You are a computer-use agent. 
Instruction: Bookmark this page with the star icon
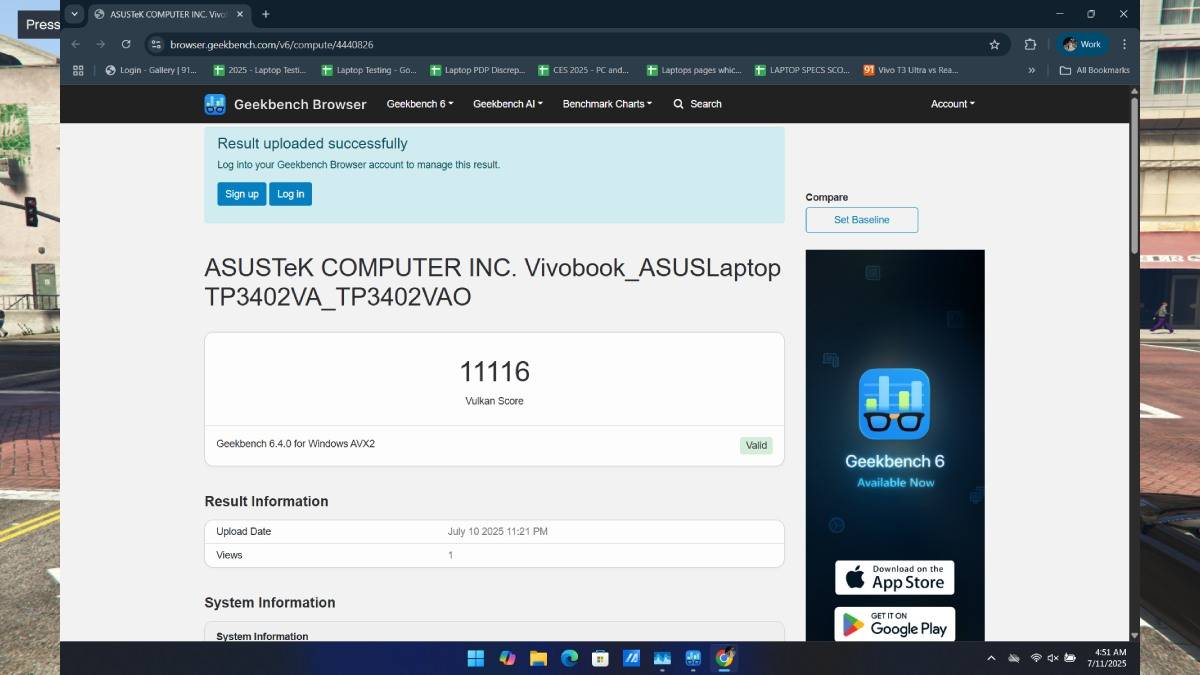coord(994,44)
